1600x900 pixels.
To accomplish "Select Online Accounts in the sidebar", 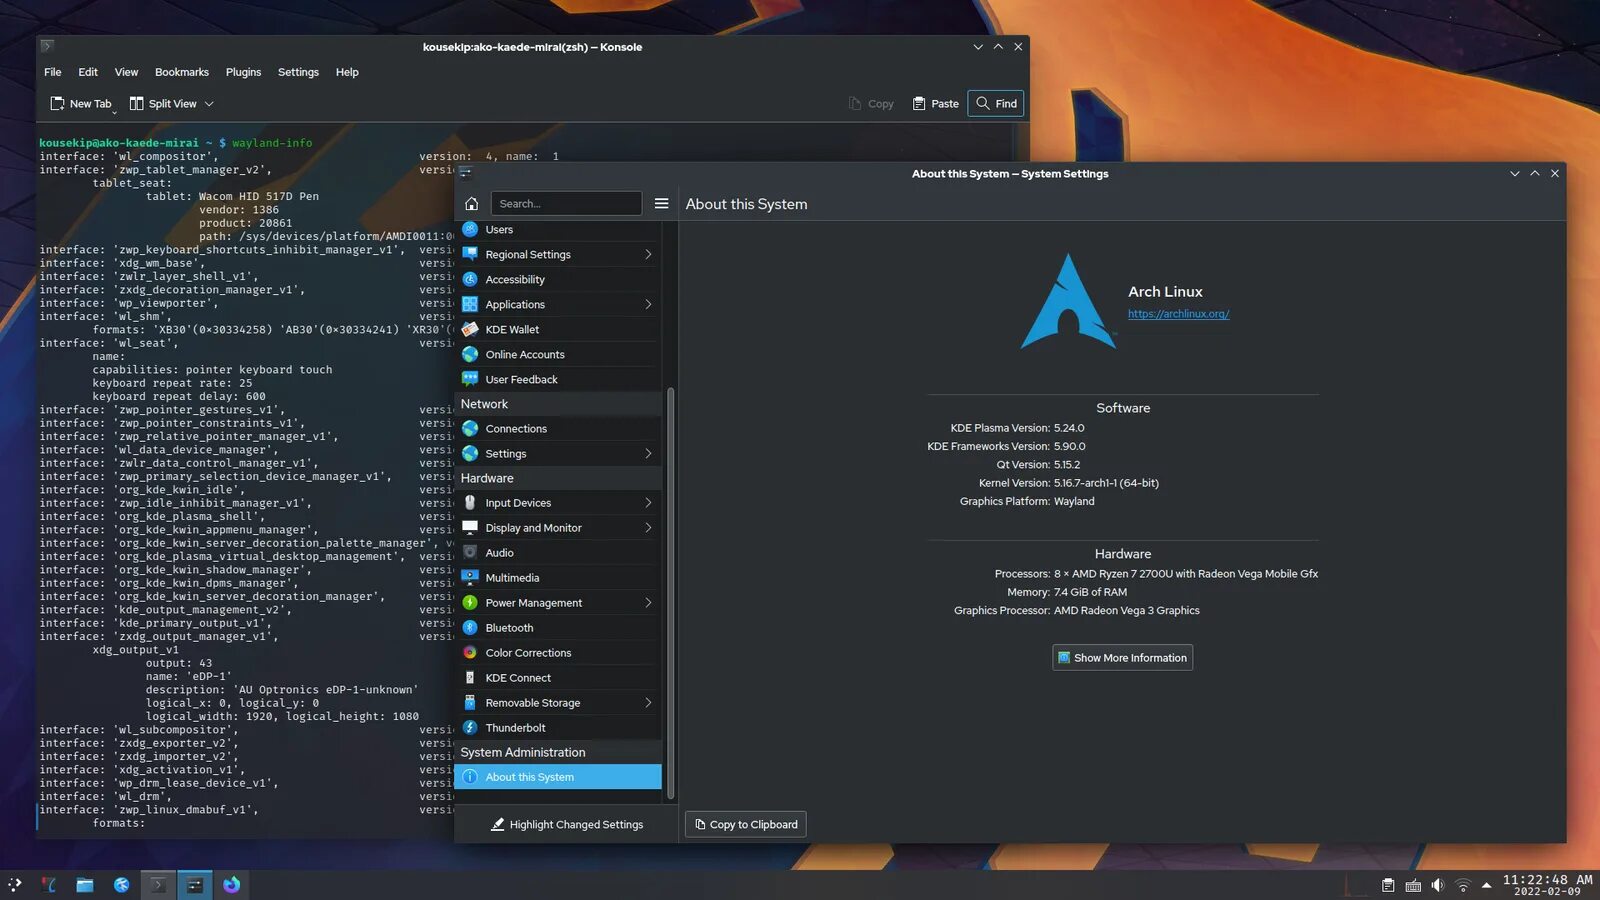I will tap(524, 354).
